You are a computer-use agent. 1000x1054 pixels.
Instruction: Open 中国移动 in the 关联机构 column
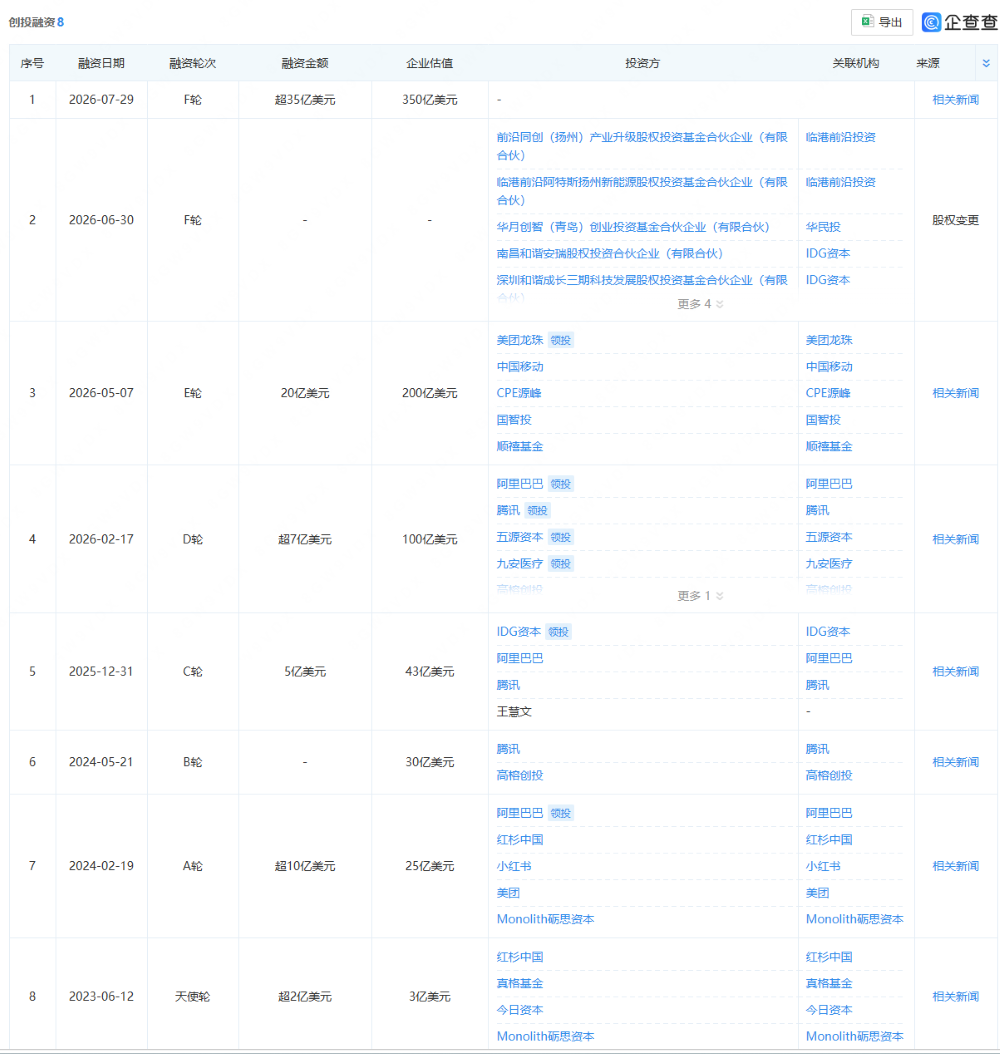coord(829,366)
